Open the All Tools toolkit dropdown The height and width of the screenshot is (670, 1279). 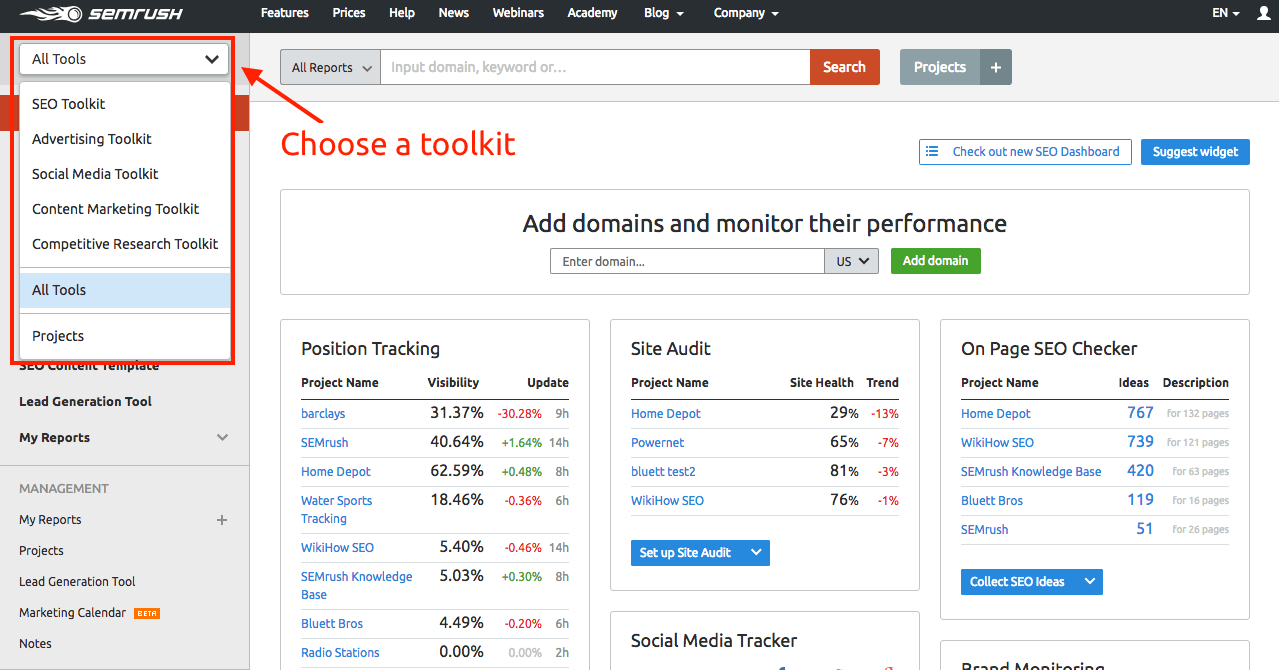[124, 59]
